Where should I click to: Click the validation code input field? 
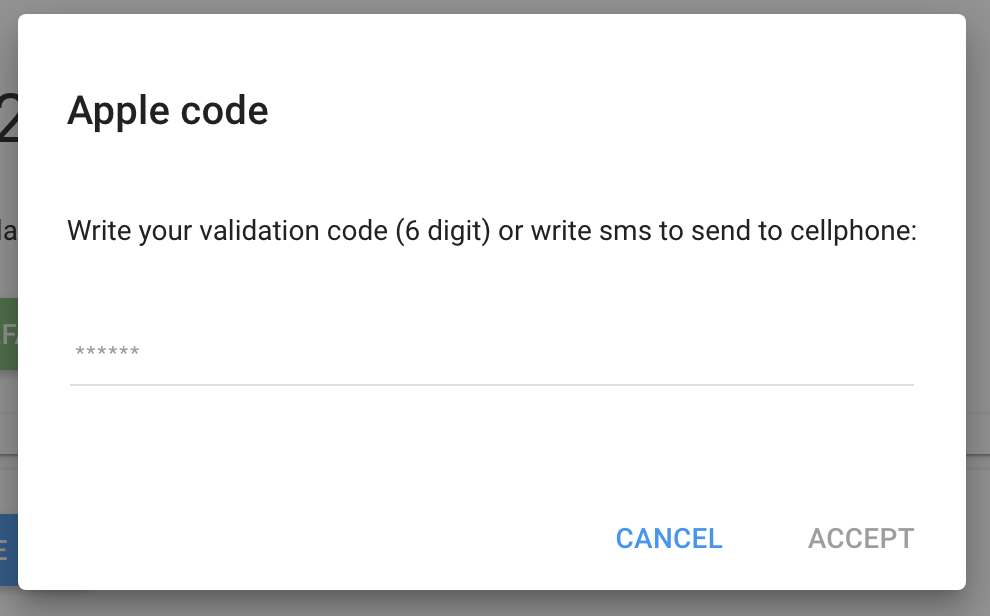pyautogui.click(x=491, y=352)
